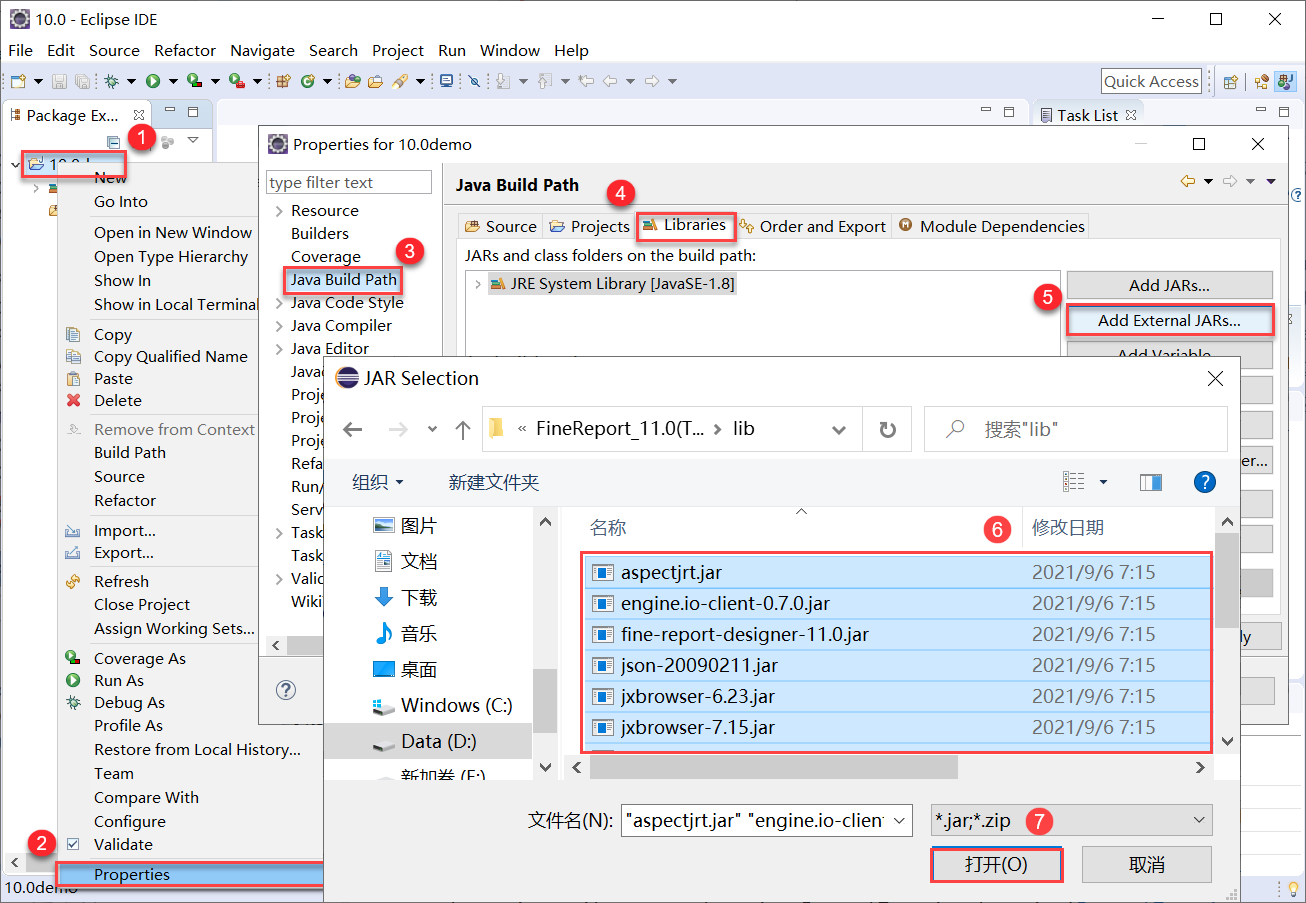This screenshot has height=903, width=1306.
Task: Switch to the Java EE perspective icon
Action: coord(1262,82)
